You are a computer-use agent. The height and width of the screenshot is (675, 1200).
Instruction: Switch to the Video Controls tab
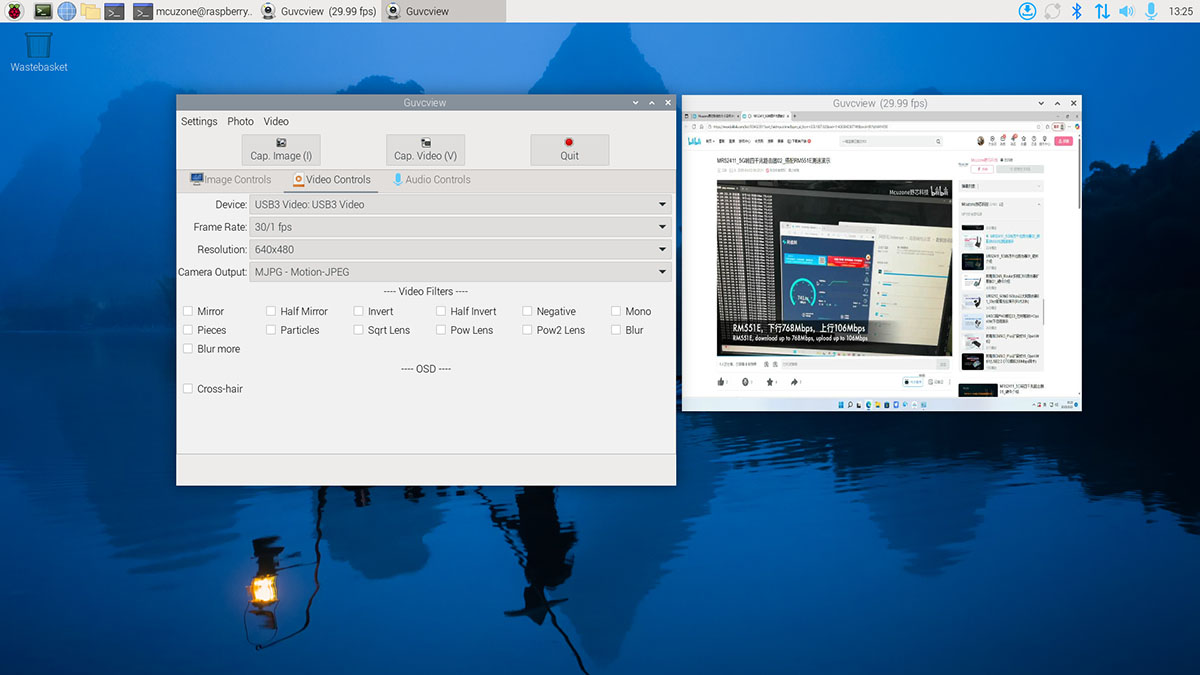click(331, 180)
